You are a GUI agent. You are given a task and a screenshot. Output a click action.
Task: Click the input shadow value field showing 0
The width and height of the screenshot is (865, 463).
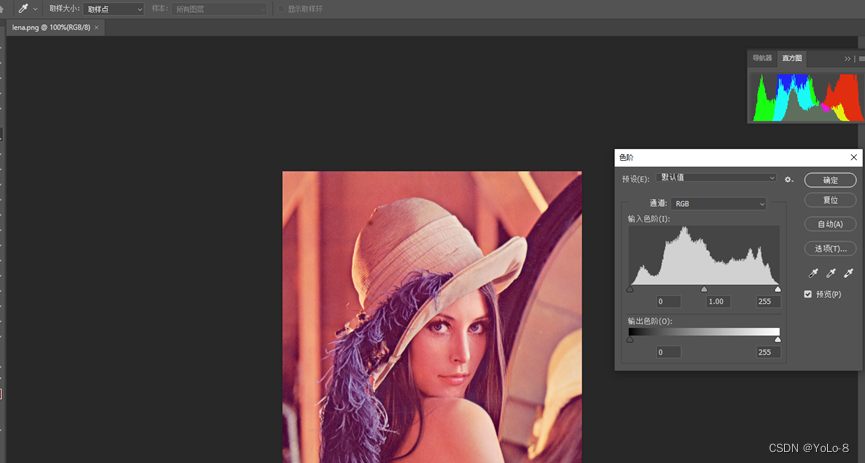point(669,301)
